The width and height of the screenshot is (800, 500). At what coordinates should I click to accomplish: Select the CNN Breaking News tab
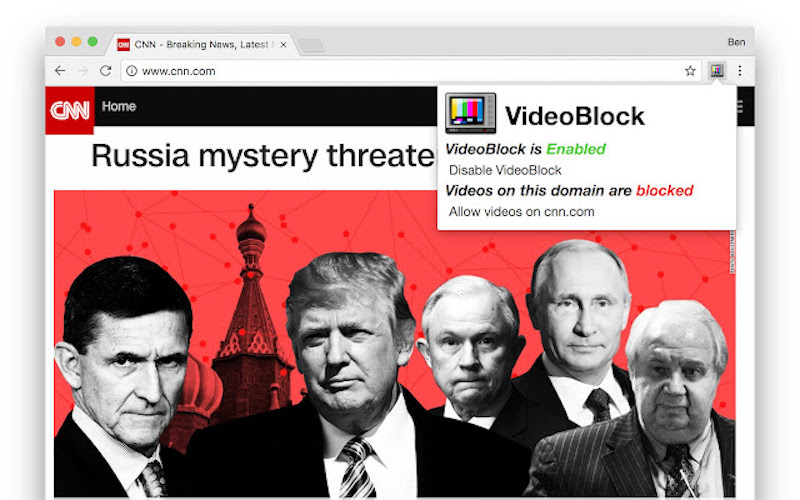pos(196,45)
